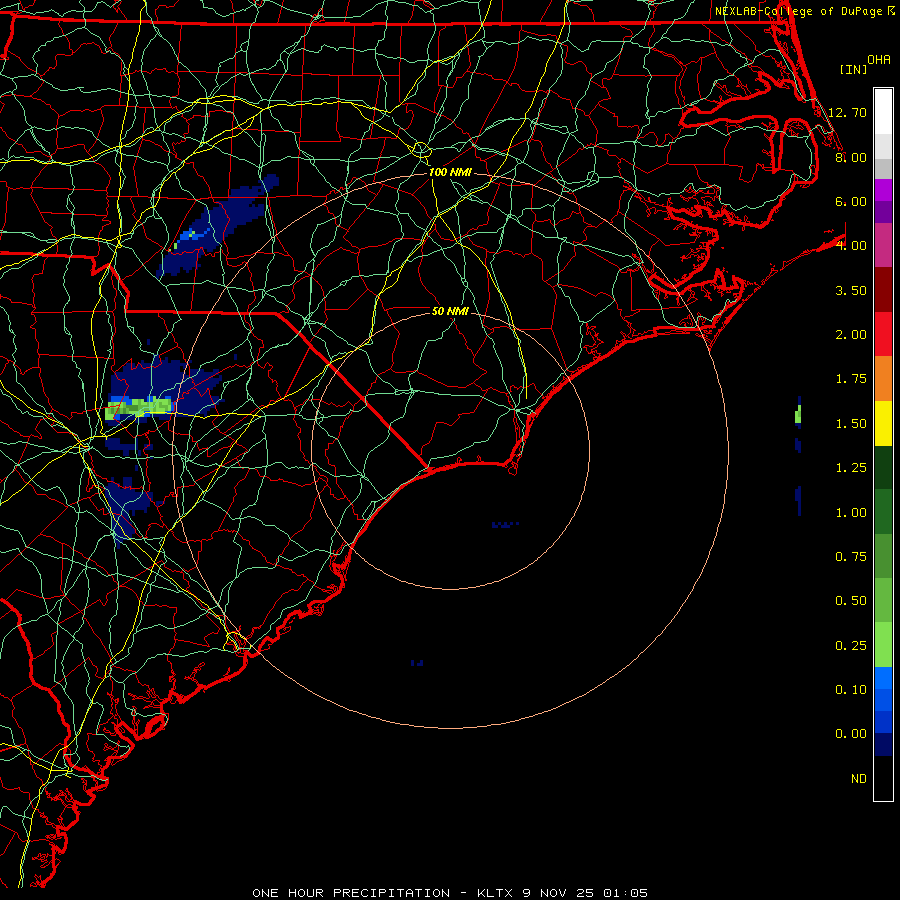900x900 pixels.
Task: Pick the dark red legend swatch
Action: point(883,290)
